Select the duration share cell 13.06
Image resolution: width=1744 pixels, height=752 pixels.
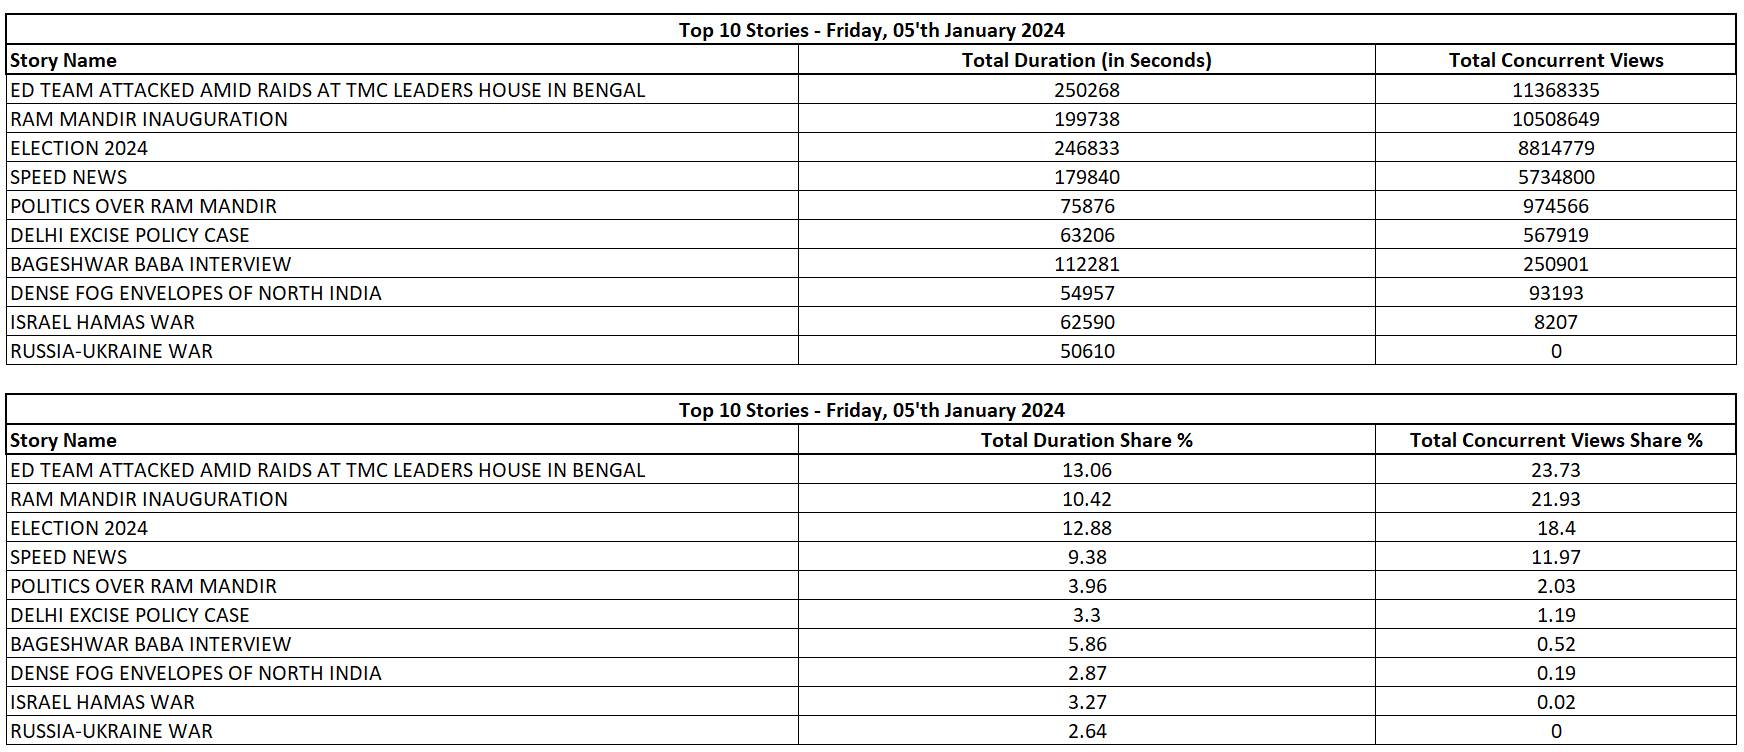point(1086,470)
